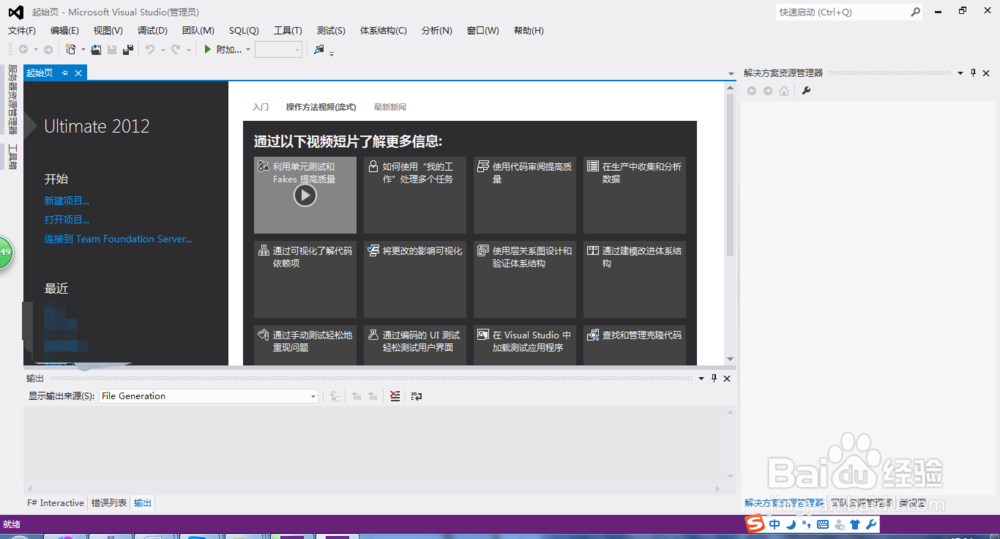Click the 新建项目... link

[66, 200]
